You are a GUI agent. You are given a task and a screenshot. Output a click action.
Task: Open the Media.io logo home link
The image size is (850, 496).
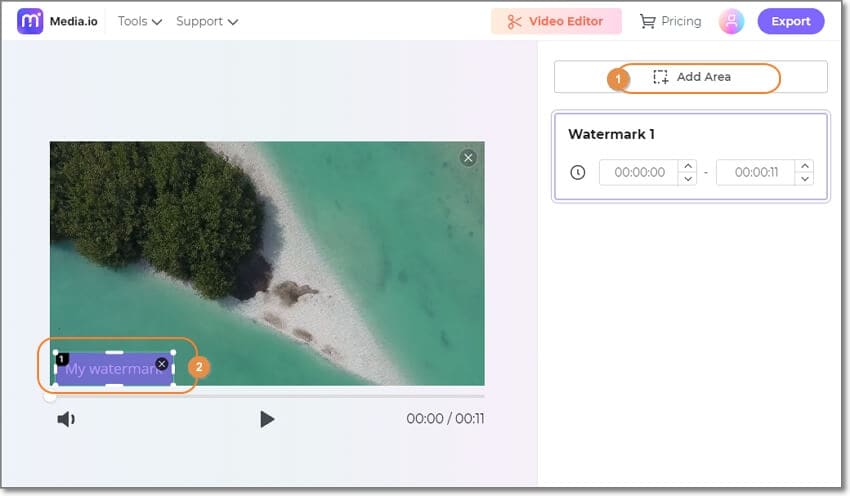[57, 21]
